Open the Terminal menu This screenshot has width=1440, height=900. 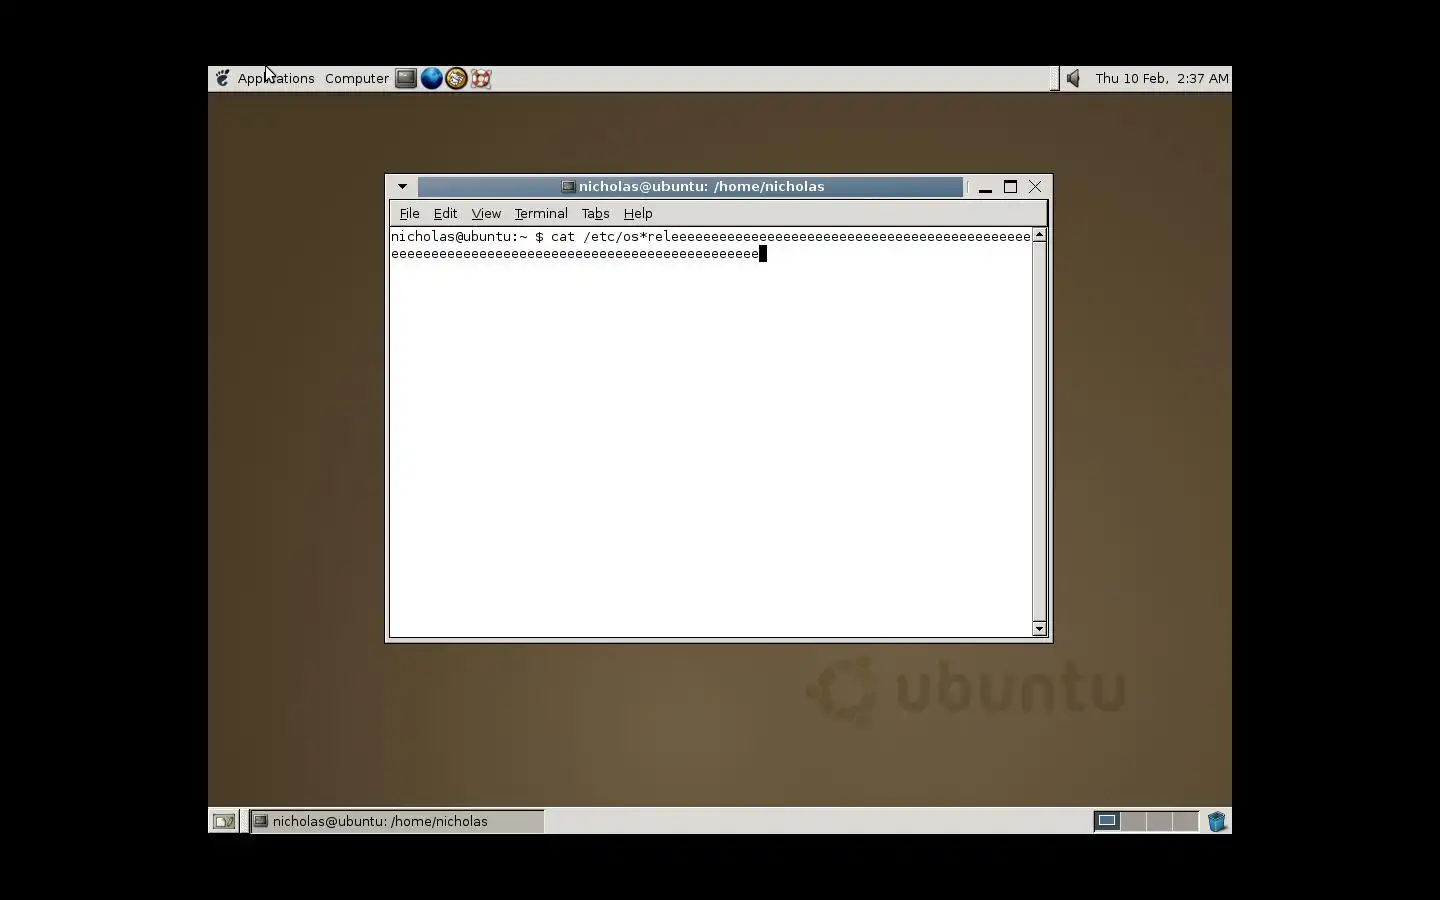tap(541, 213)
